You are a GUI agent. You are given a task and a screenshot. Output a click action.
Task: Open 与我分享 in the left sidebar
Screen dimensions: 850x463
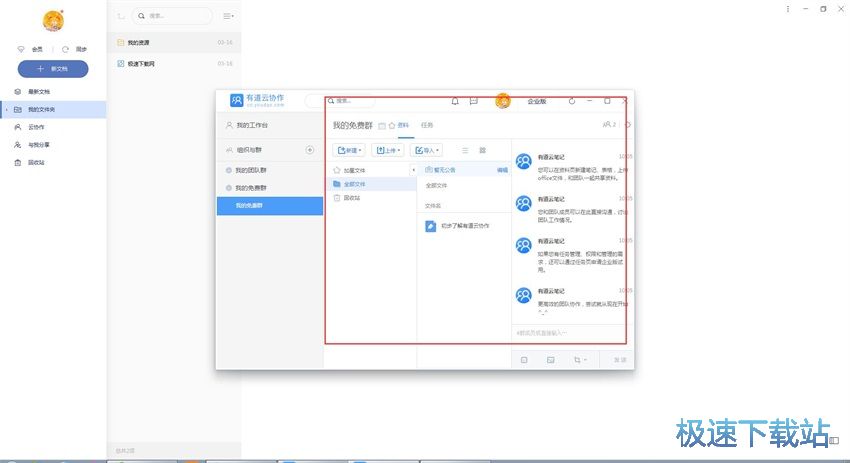[x=53, y=145]
